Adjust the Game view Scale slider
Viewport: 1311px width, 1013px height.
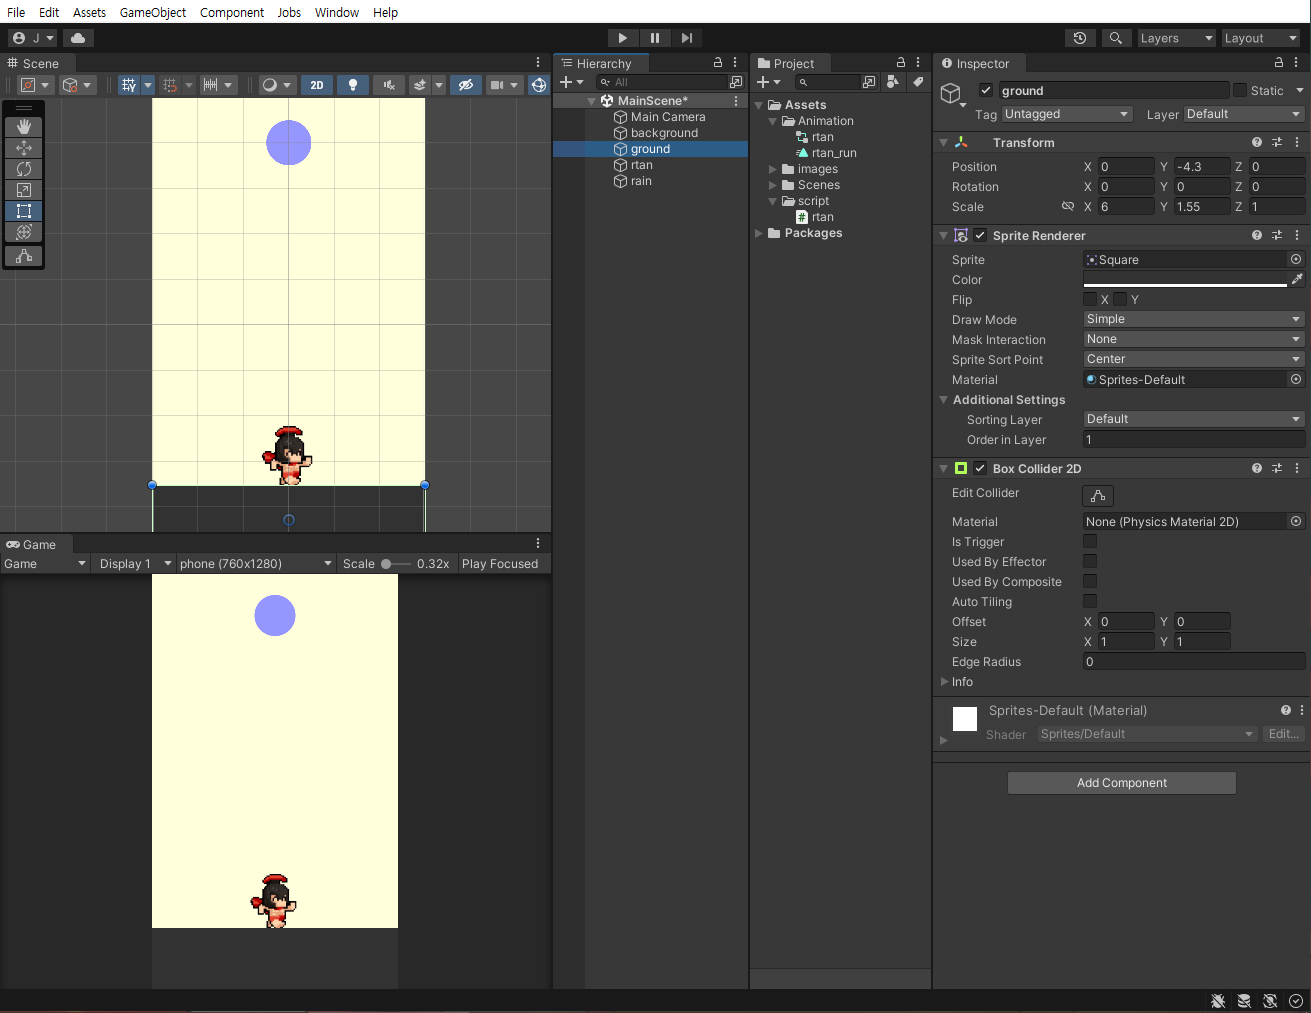tap(395, 563)
